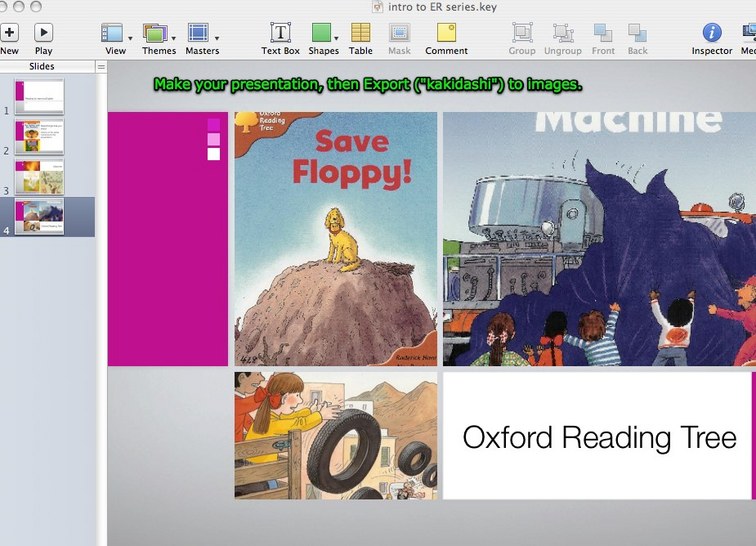Expand the Themes dropdown
The width and height of the screenshot is (756, 546).
click(158, 36)
